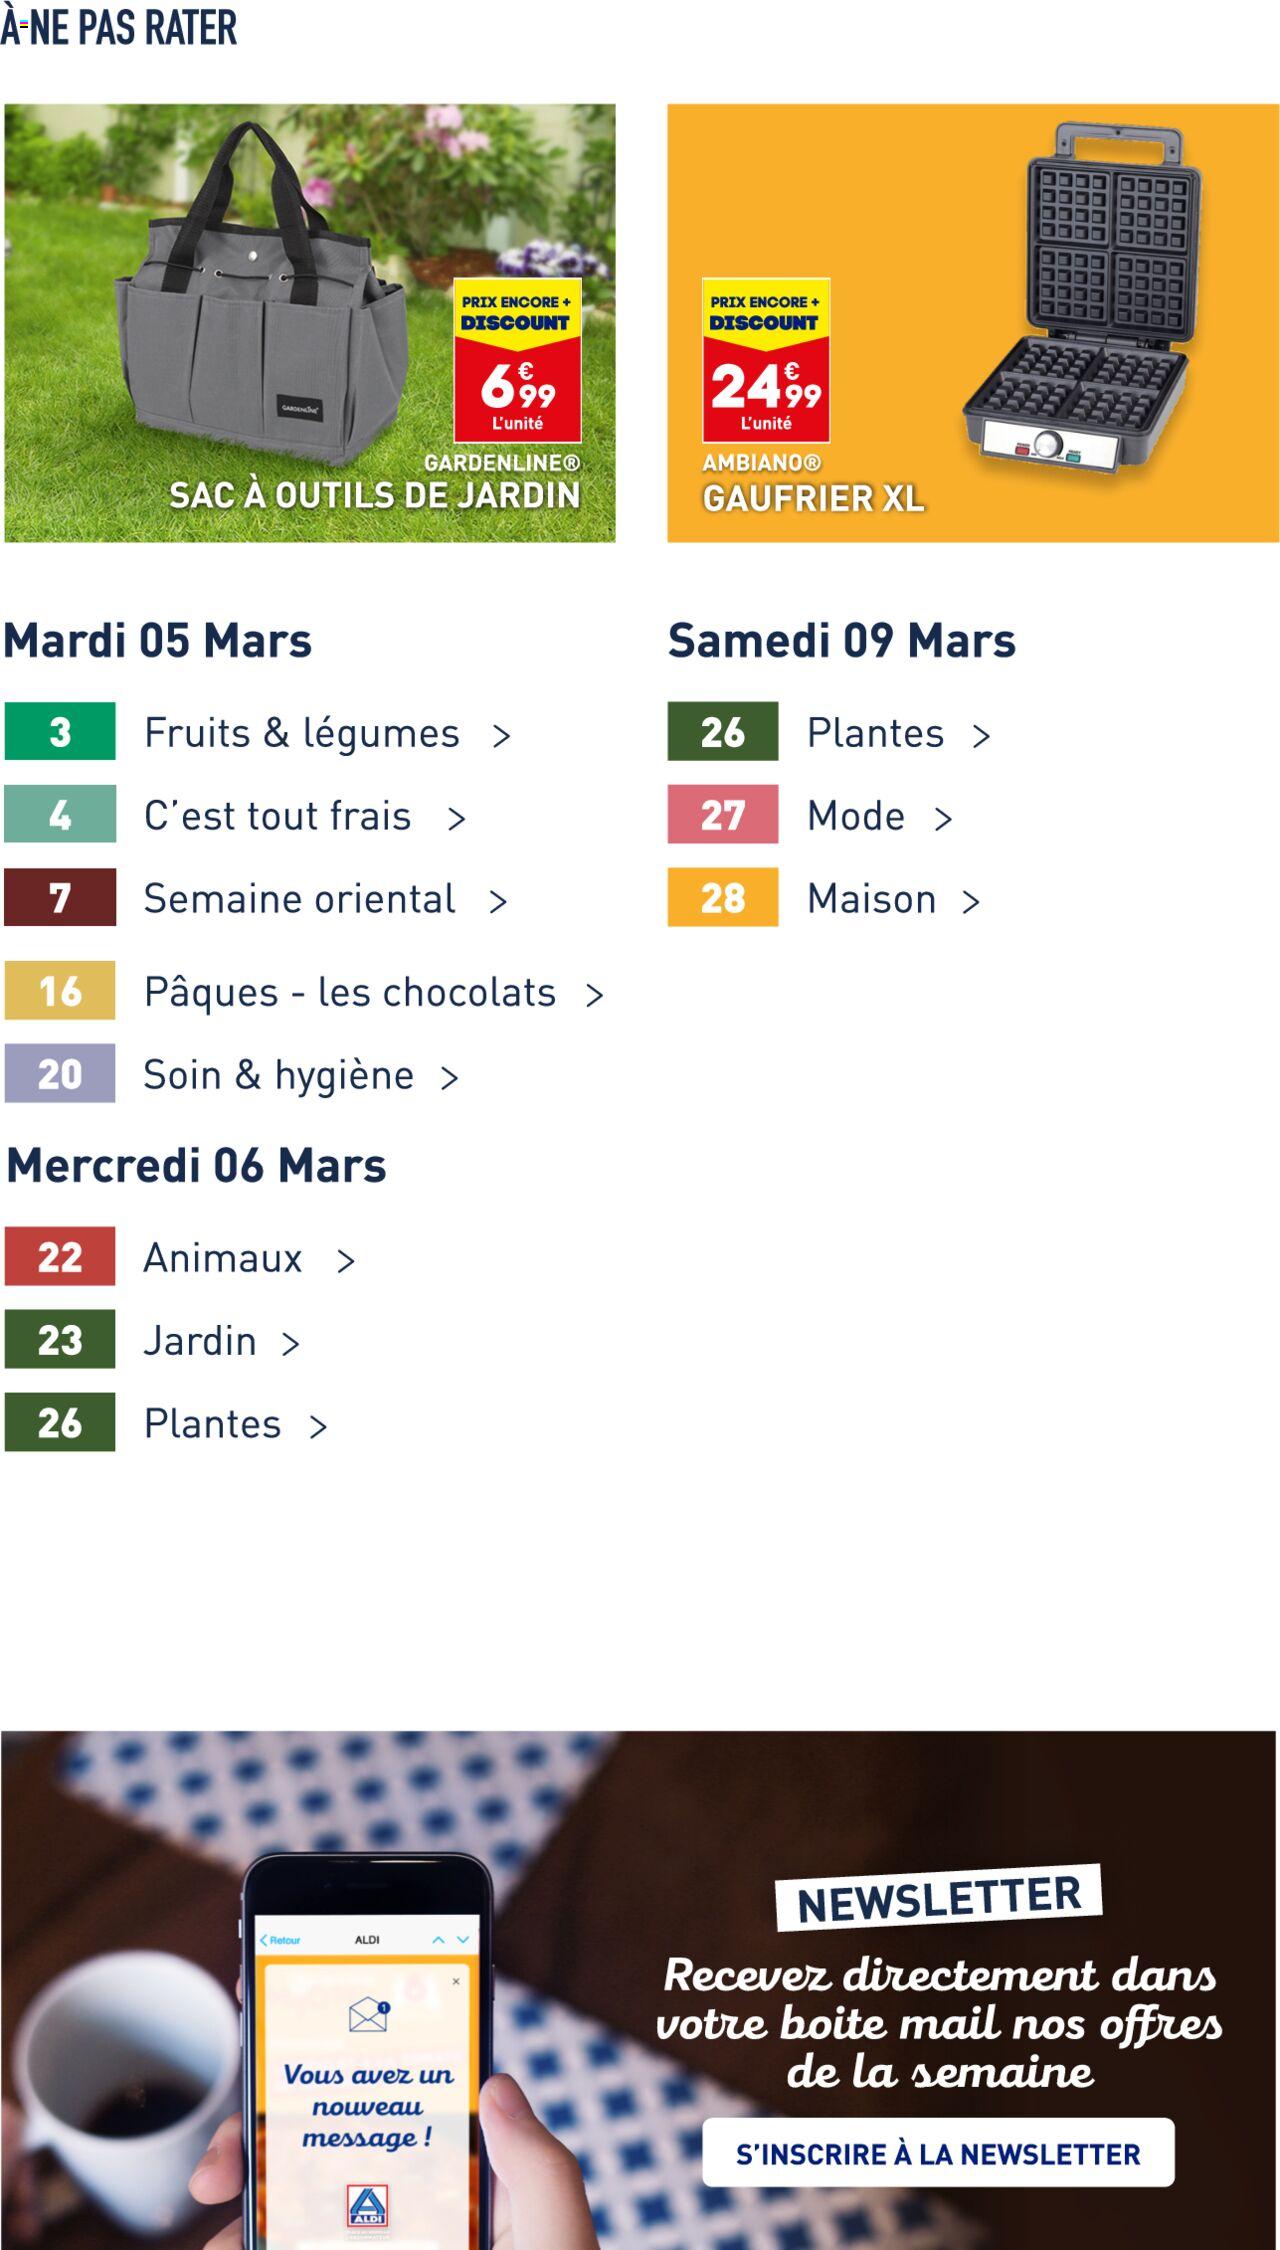Expand the Fruits & légumes chevron
This screenshot has width=1280, height=2250.
pos(501,735)
